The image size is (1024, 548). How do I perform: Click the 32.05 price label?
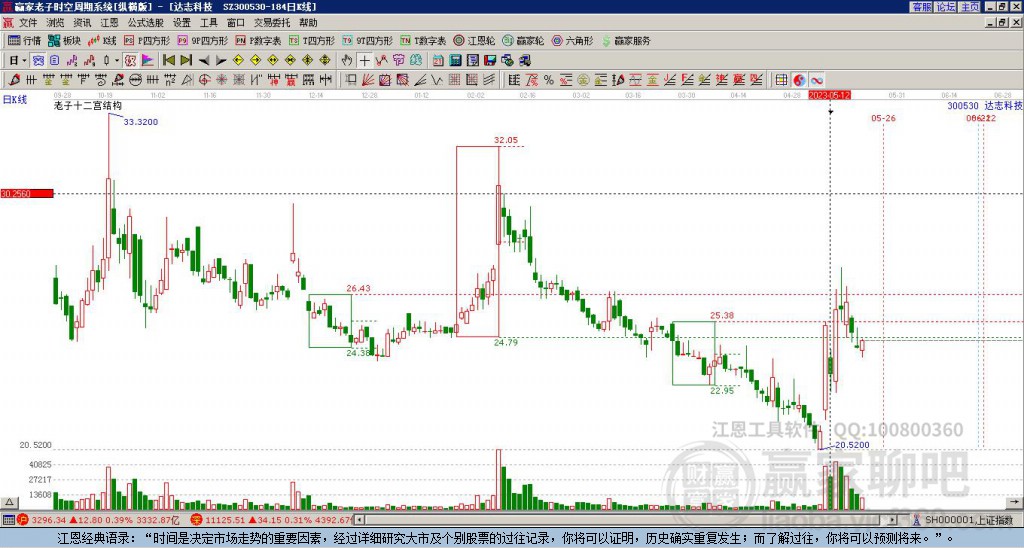point(505,140)
